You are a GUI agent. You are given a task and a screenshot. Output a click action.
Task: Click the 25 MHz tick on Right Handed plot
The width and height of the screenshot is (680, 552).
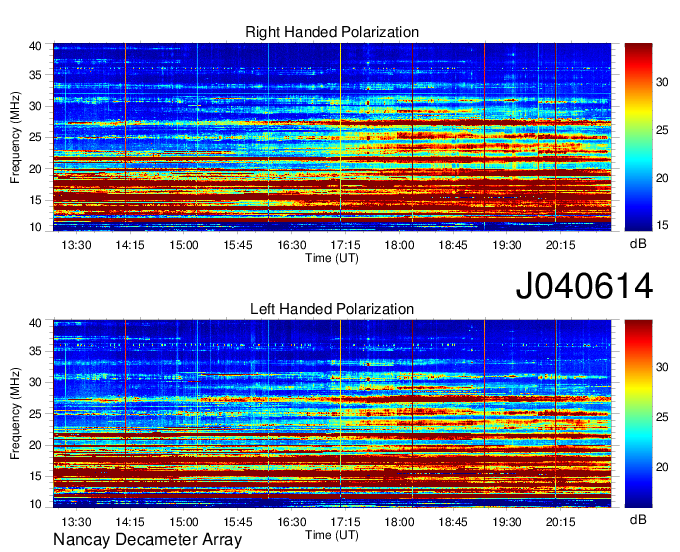[x=36, y=137]
